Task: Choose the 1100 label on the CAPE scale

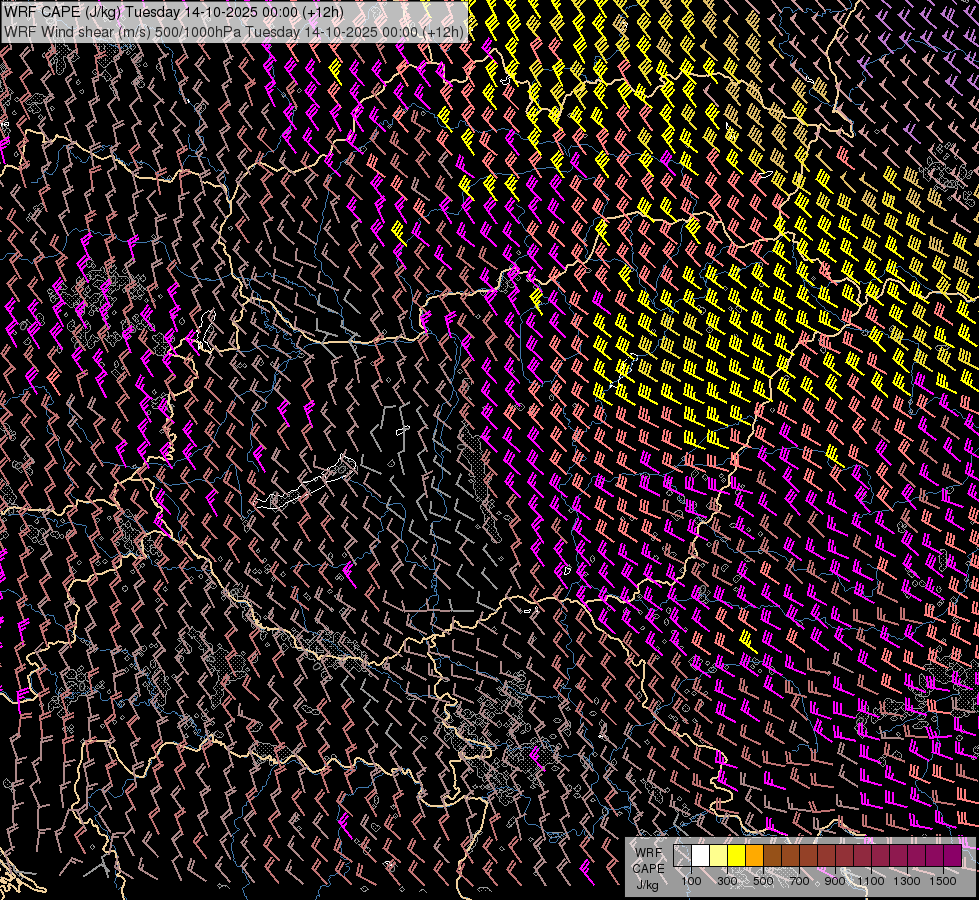Action: [x=871, y=881]
